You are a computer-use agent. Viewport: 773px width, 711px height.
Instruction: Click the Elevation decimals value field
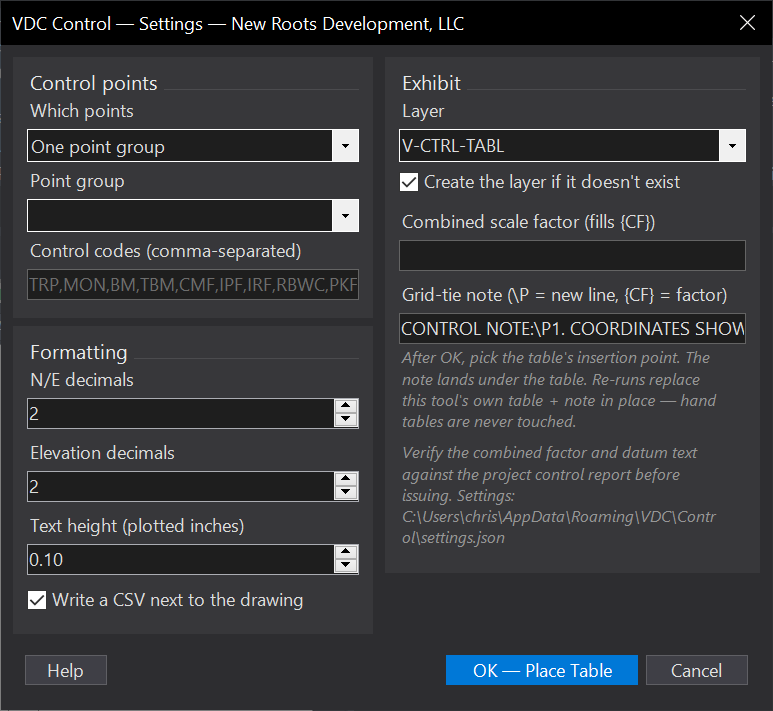pos(181,486)
